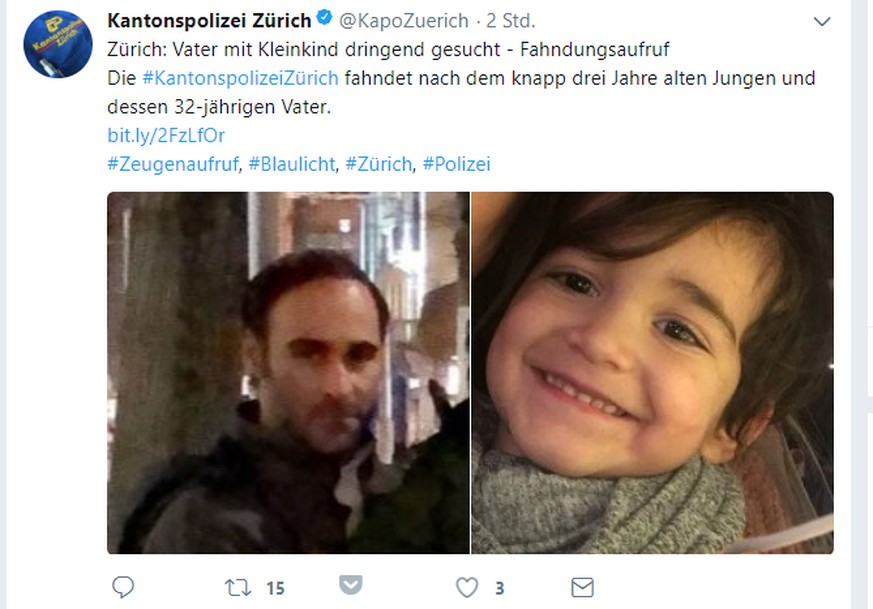Expand the tweet options chevron menu

[x=822, y=22]
